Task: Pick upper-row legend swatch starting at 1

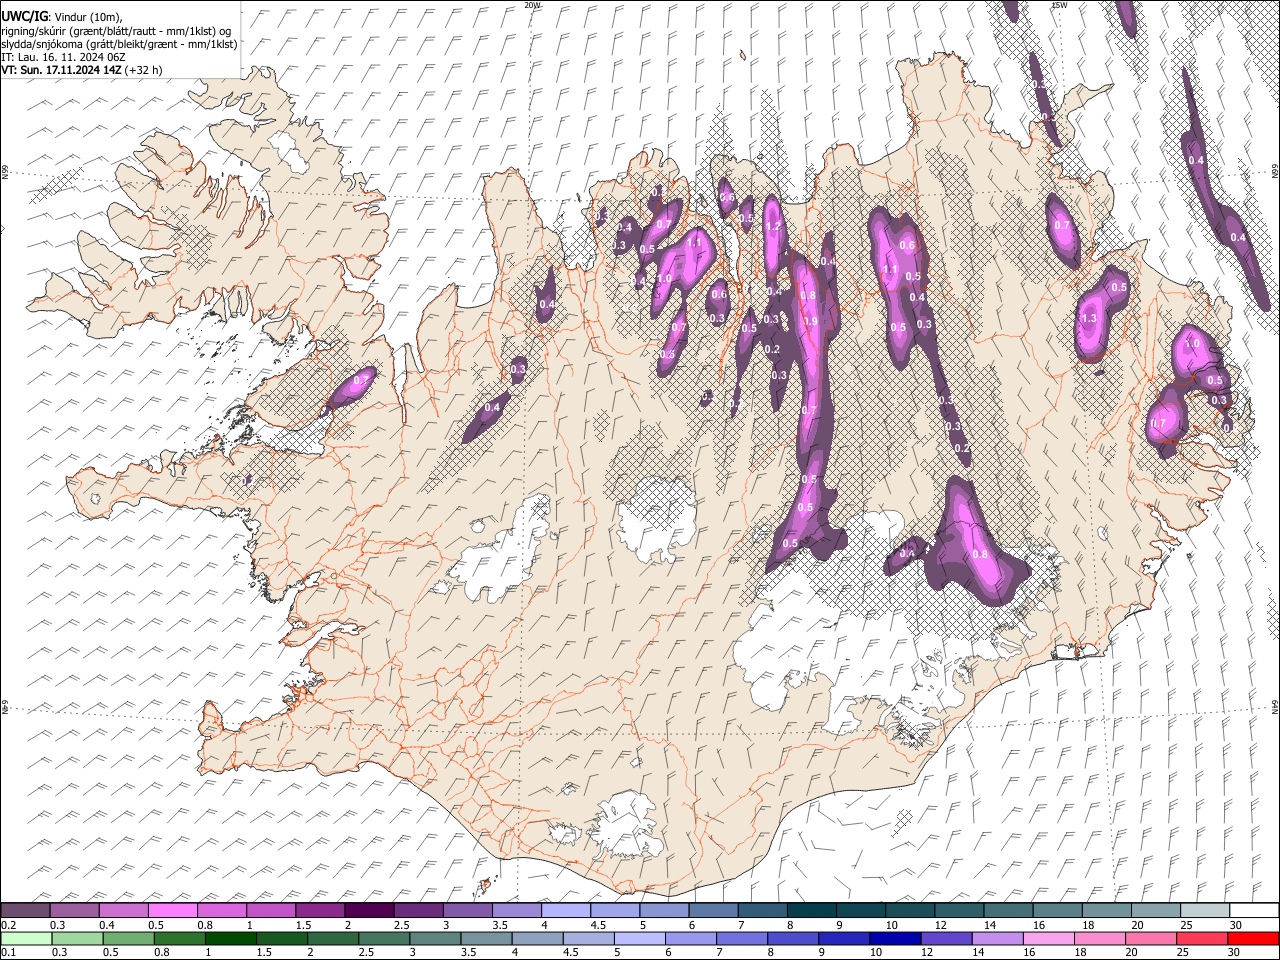Action: [x=270, y=911]
